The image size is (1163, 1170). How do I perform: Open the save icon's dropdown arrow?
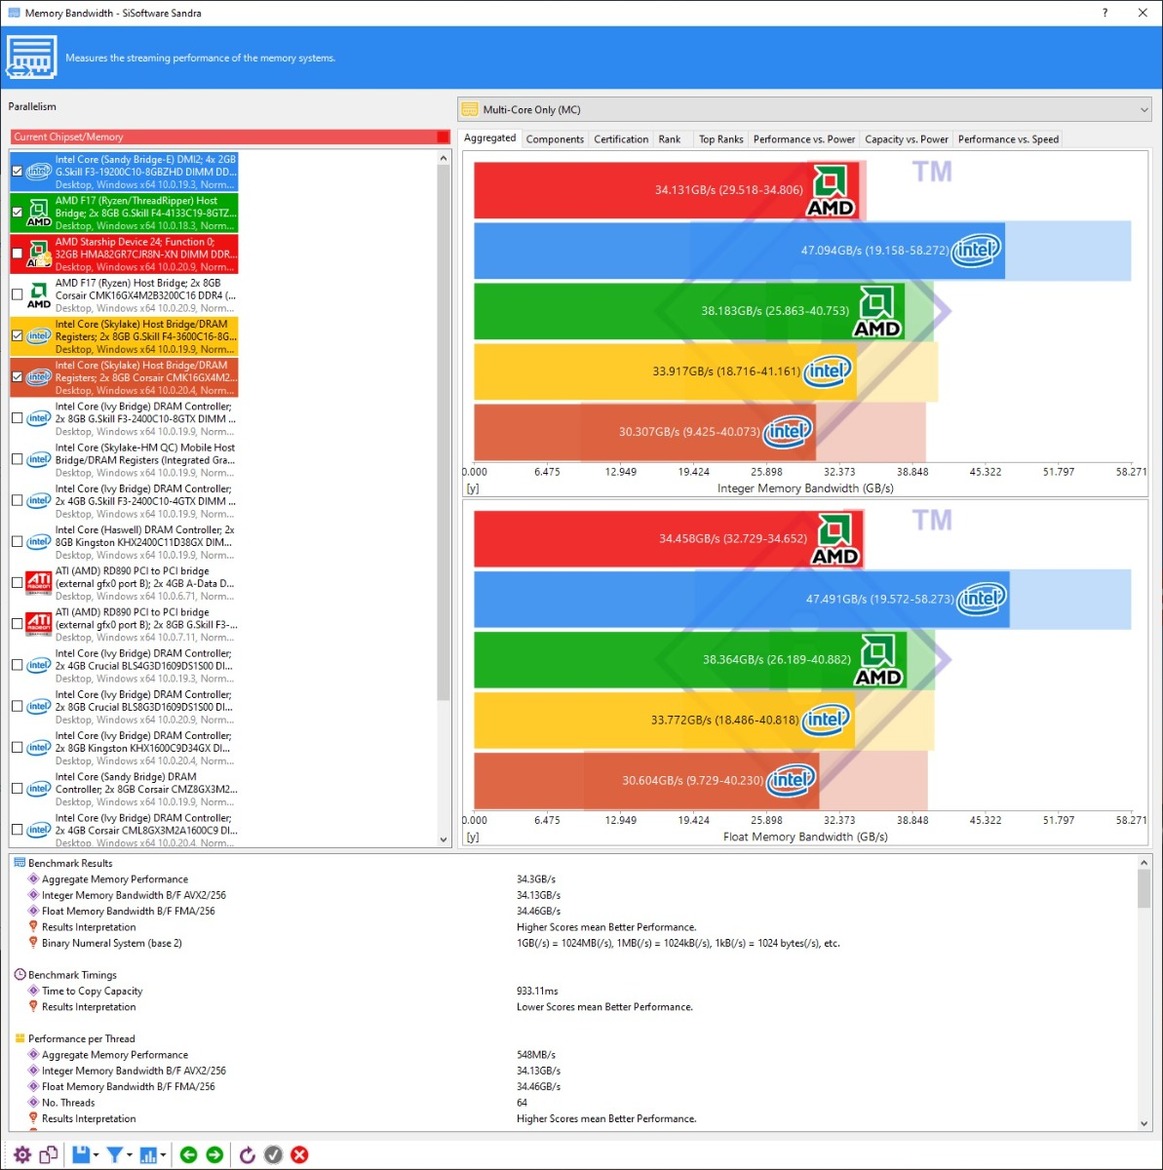coord(95,1155)
